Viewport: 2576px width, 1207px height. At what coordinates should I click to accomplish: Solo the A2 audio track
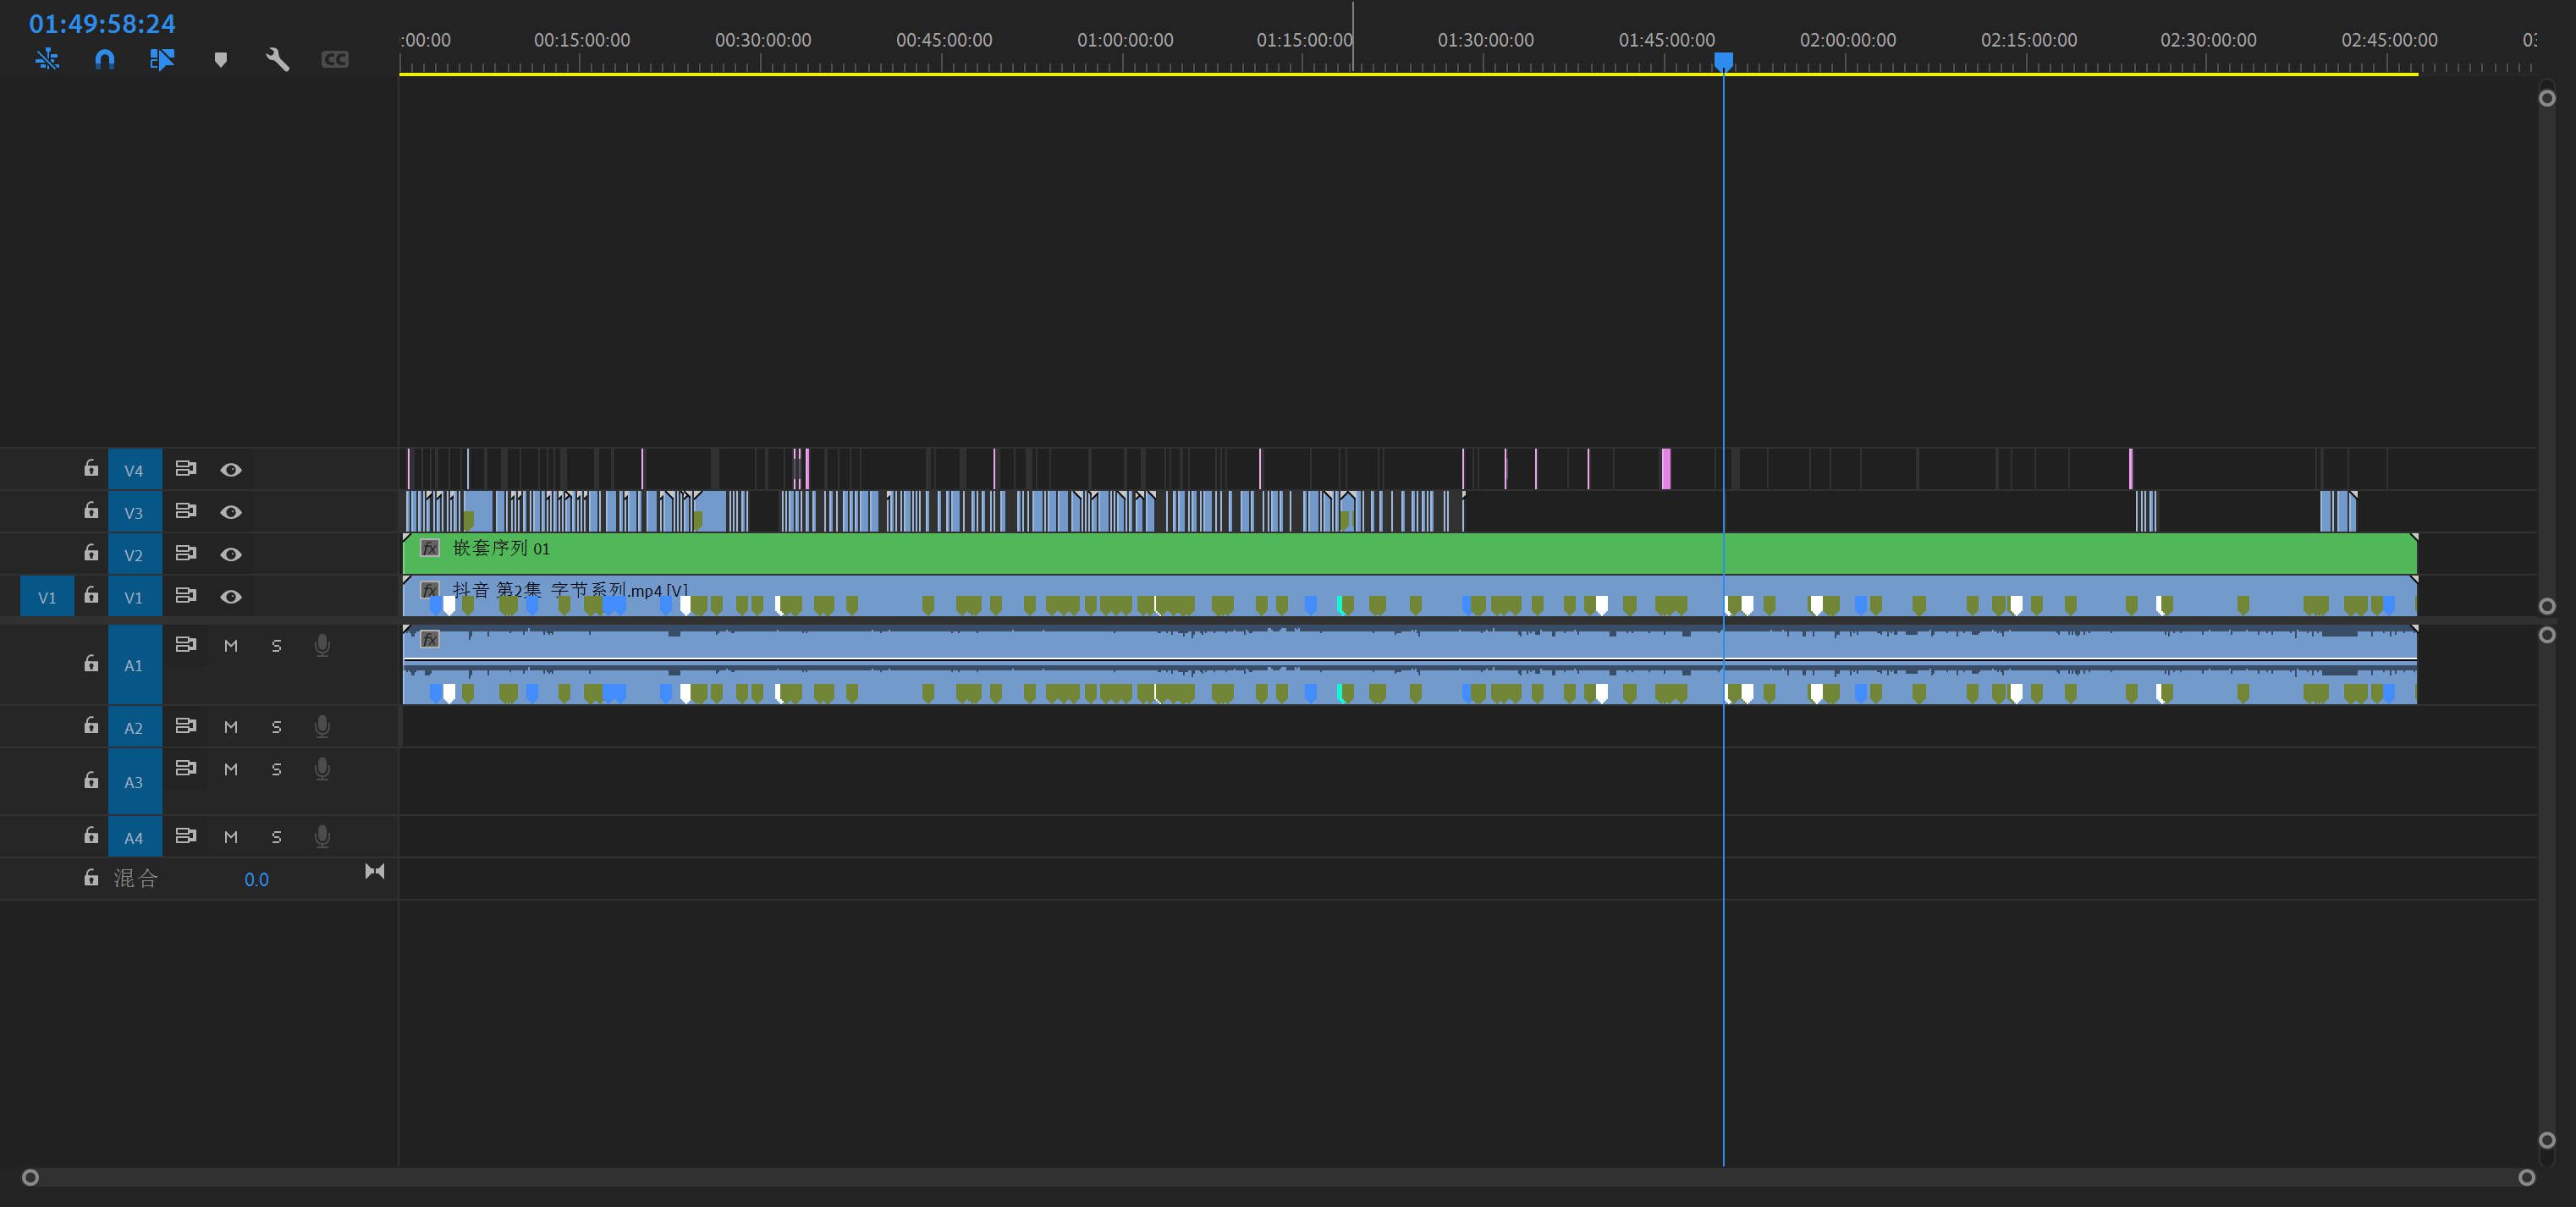[276, 727]
